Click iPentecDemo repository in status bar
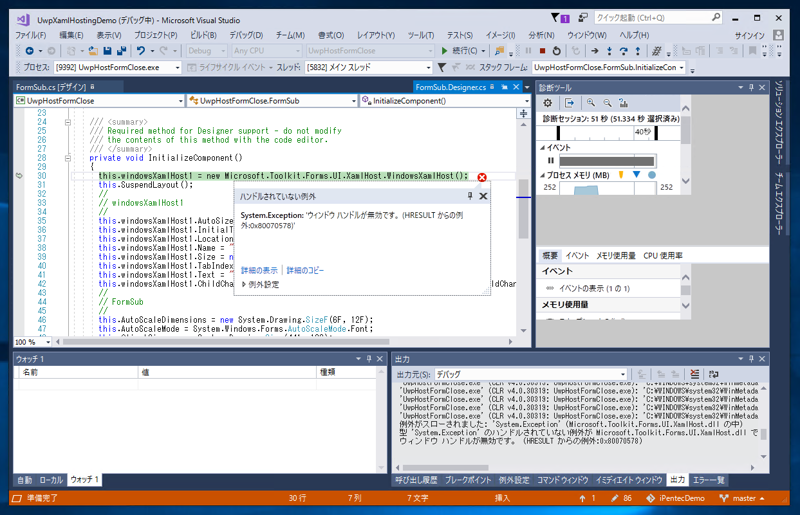This screenshot has width=800, height=515. pos(676,498)
